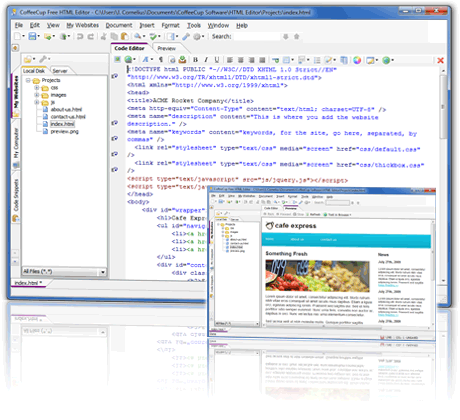Screen dimensions: 460x420
Task: Click the red X close document icon
Action: pyautogui.click(x=440, y=60)
